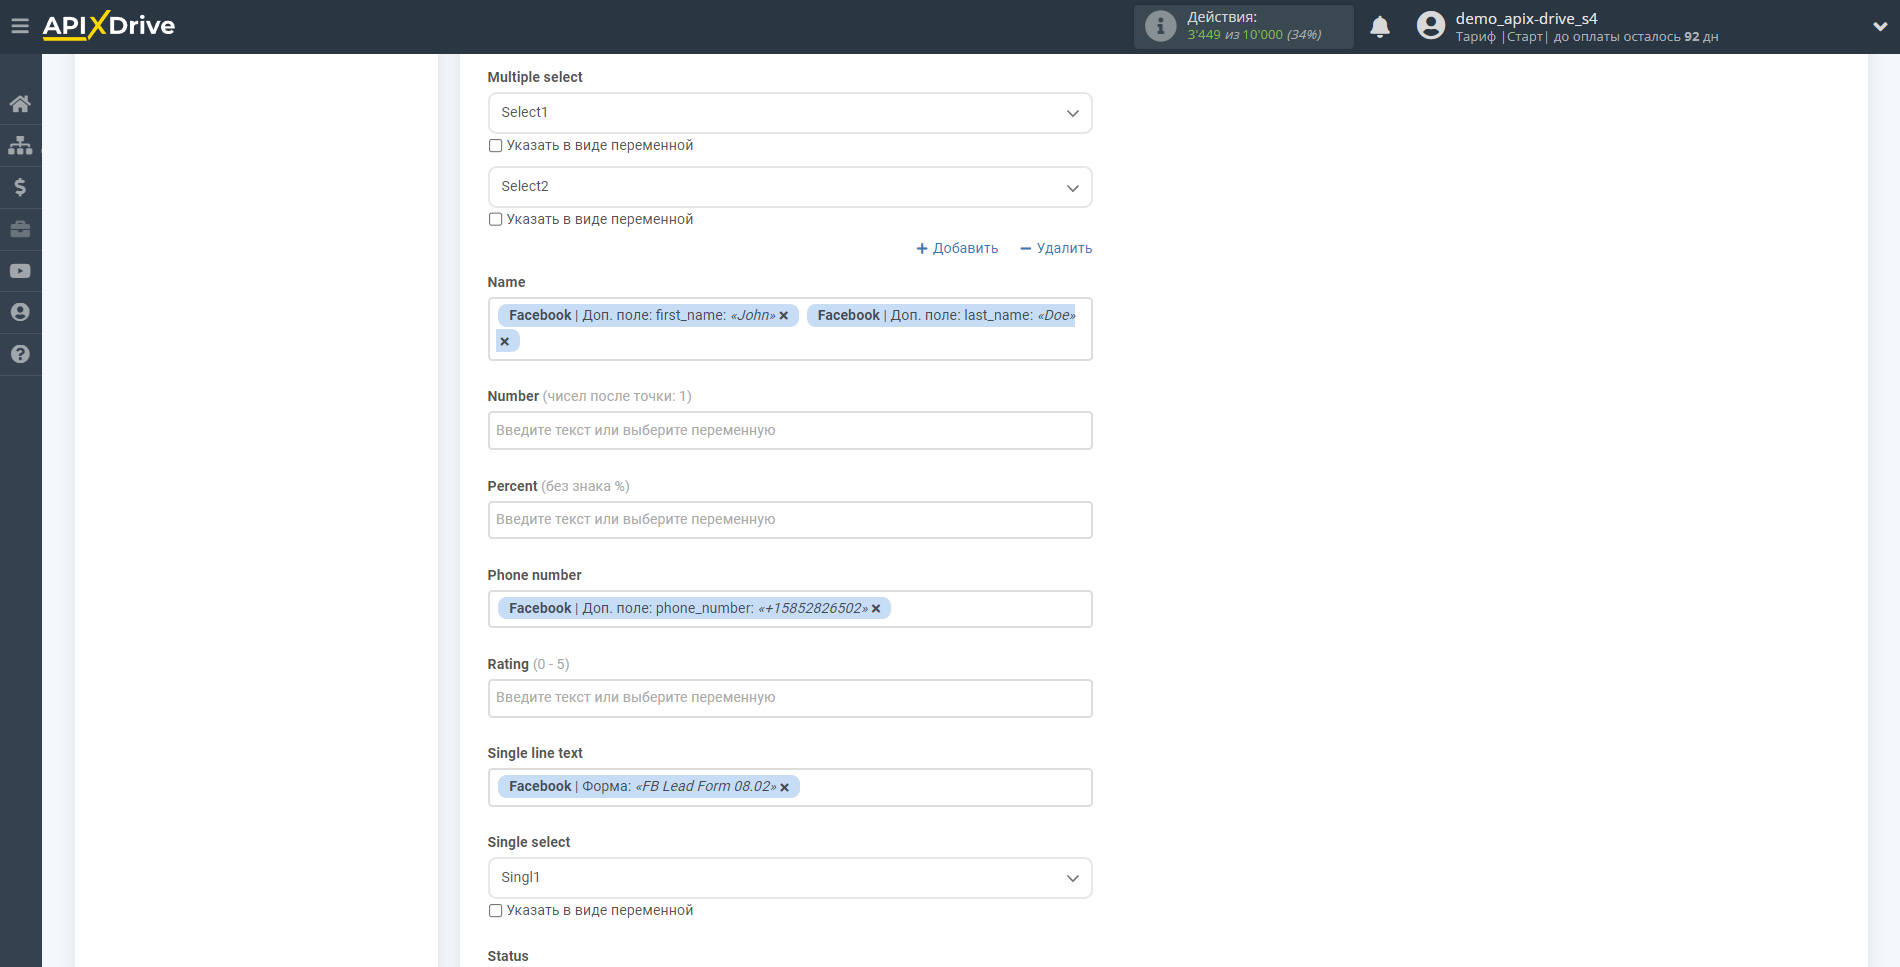Open the briefcase icon in sidebar
The image size is (1900, 967).
pyautogui.click(x=20, y=229)
